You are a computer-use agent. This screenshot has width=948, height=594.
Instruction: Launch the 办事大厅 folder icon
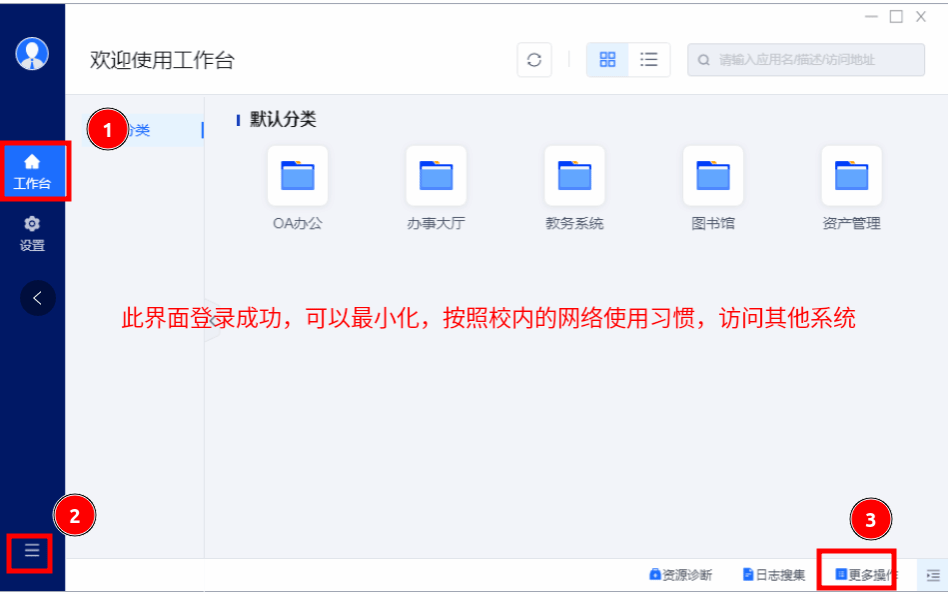436,177
